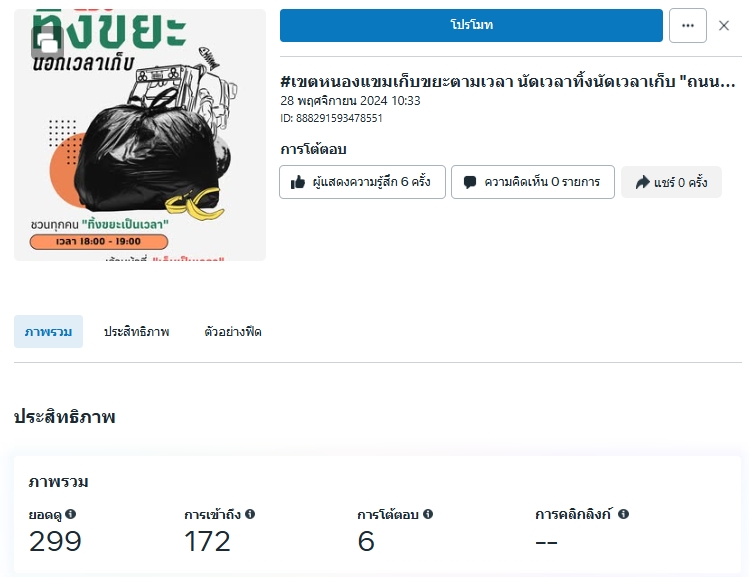This screenshot has width=749, height=577.
Task: Click info icon beside การโต้ตอบ metric
Action: 428,514
